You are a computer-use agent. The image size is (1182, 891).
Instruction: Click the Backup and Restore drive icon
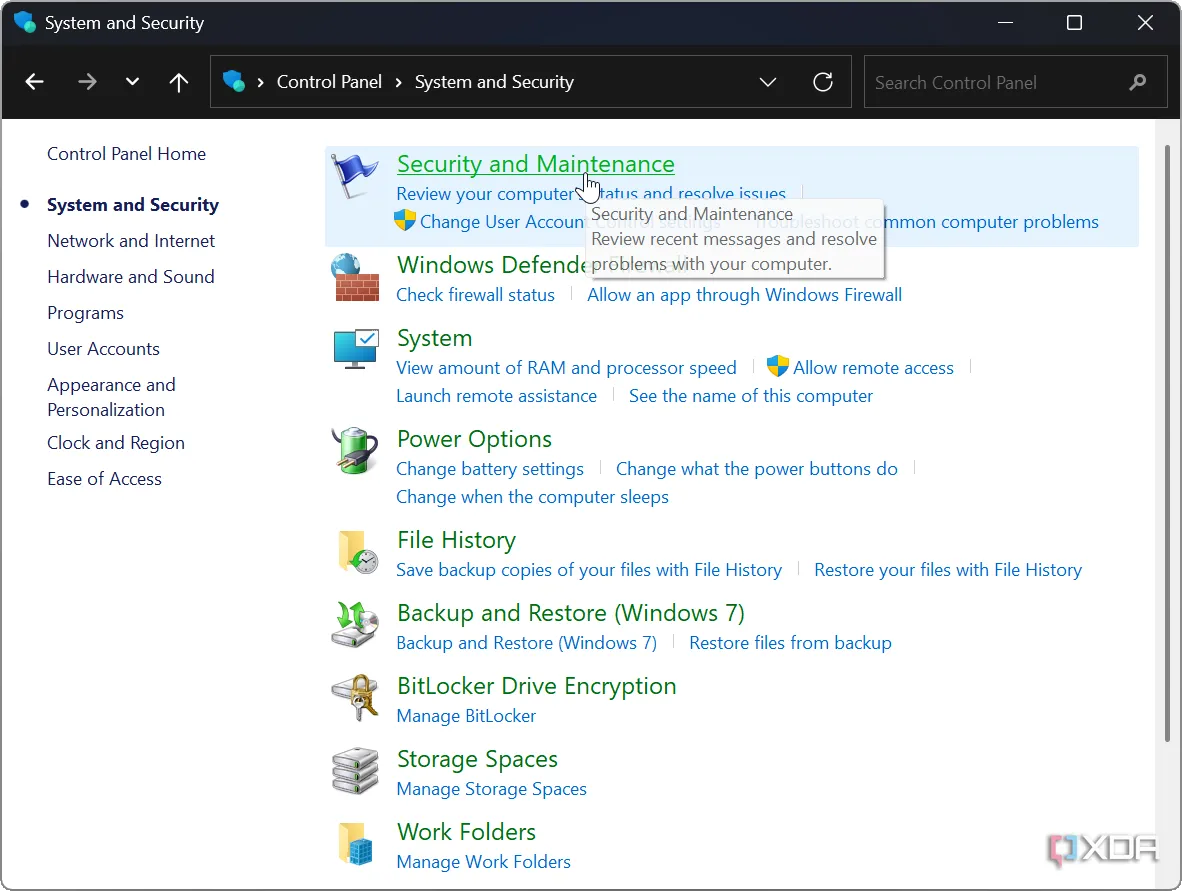pyautogui.click(x=354, y=624)
